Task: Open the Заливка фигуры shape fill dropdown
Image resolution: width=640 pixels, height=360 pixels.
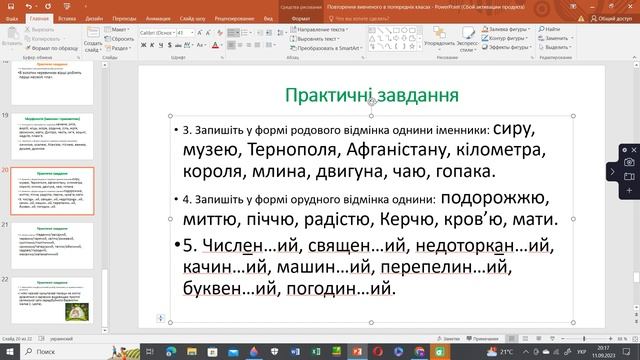Action: coord(506,29)
